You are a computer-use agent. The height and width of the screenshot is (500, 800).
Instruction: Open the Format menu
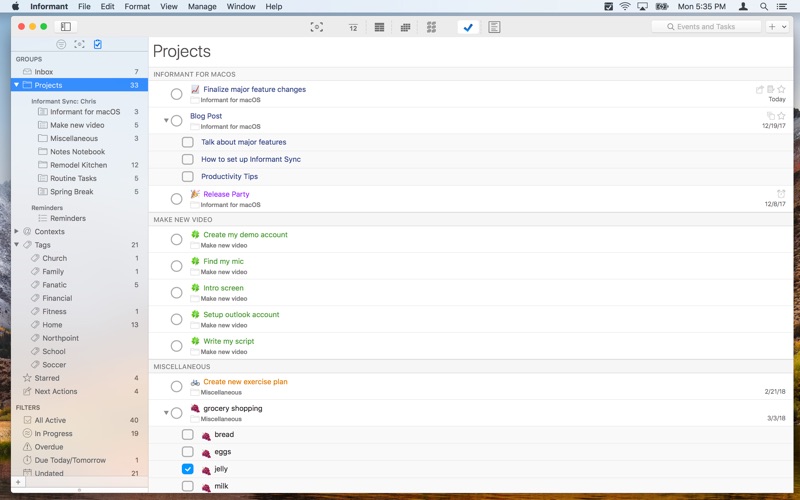pos(137,7)
